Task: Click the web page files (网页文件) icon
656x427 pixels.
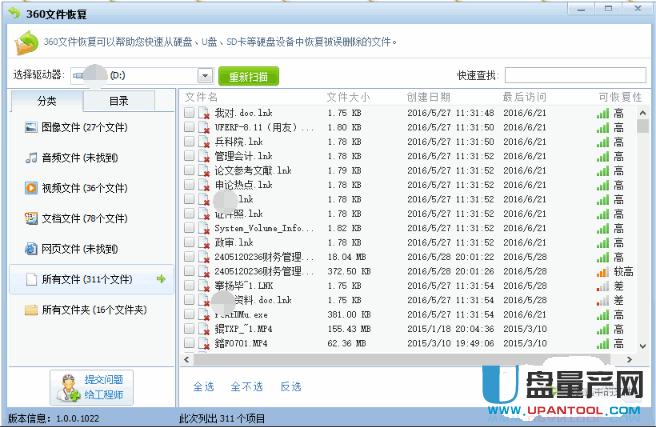Action: pos(31,248)
